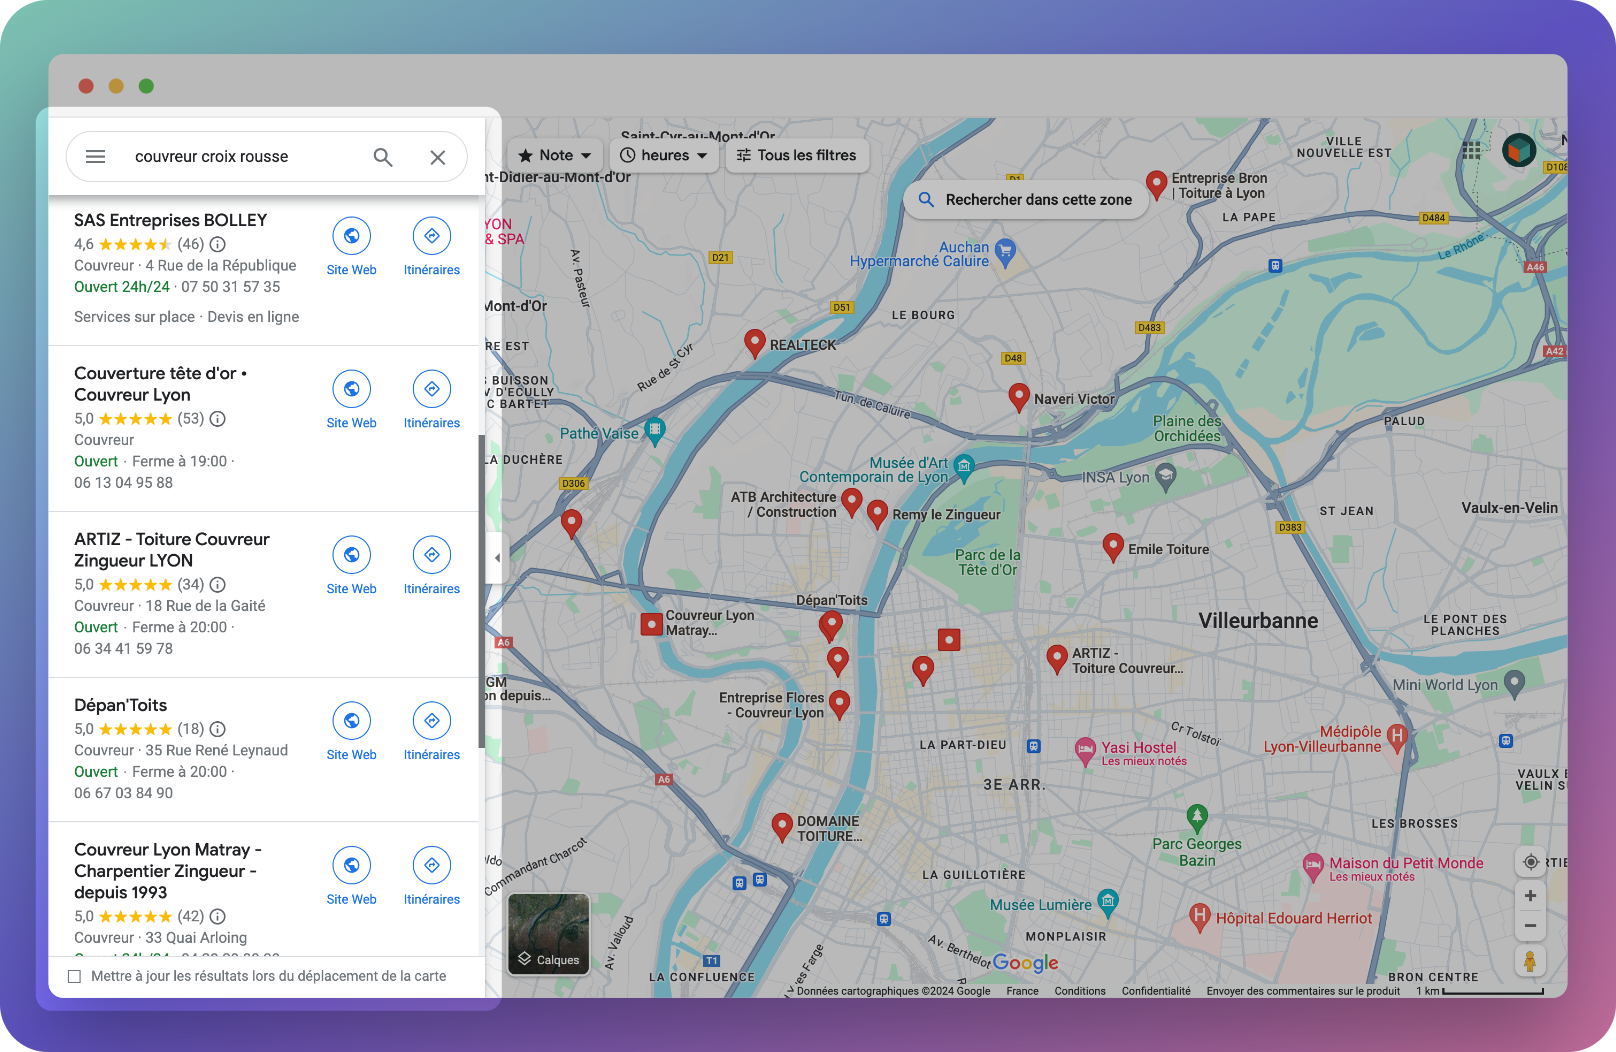Select the REALTECK map pin

pyautogui.click(x=755, y=343)
